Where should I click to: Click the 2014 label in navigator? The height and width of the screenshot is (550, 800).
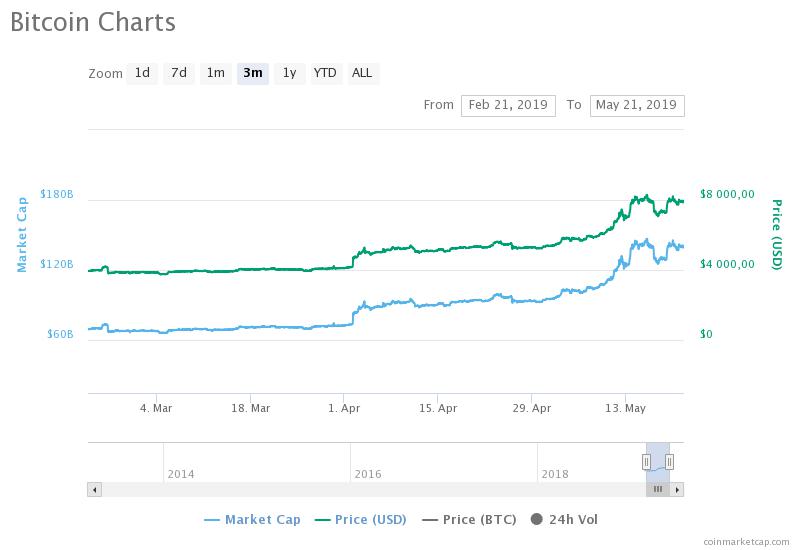click(x=181, y=474)
